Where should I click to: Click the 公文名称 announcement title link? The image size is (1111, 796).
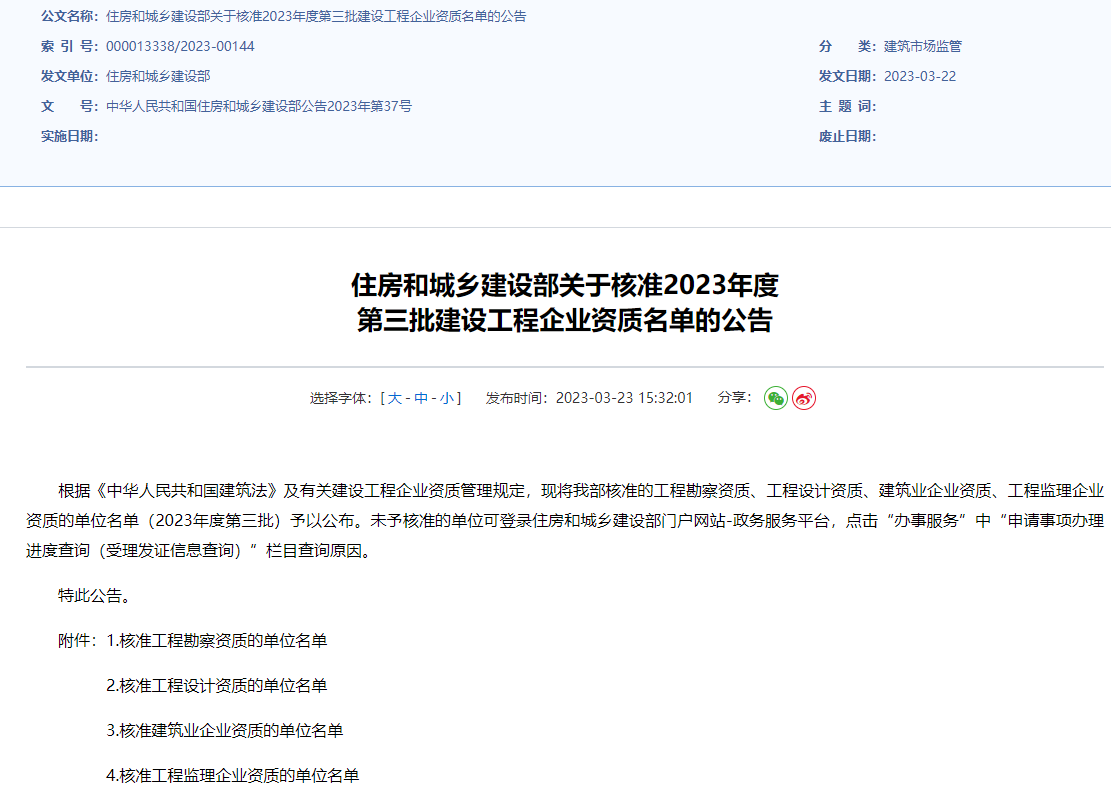[315, 16]
